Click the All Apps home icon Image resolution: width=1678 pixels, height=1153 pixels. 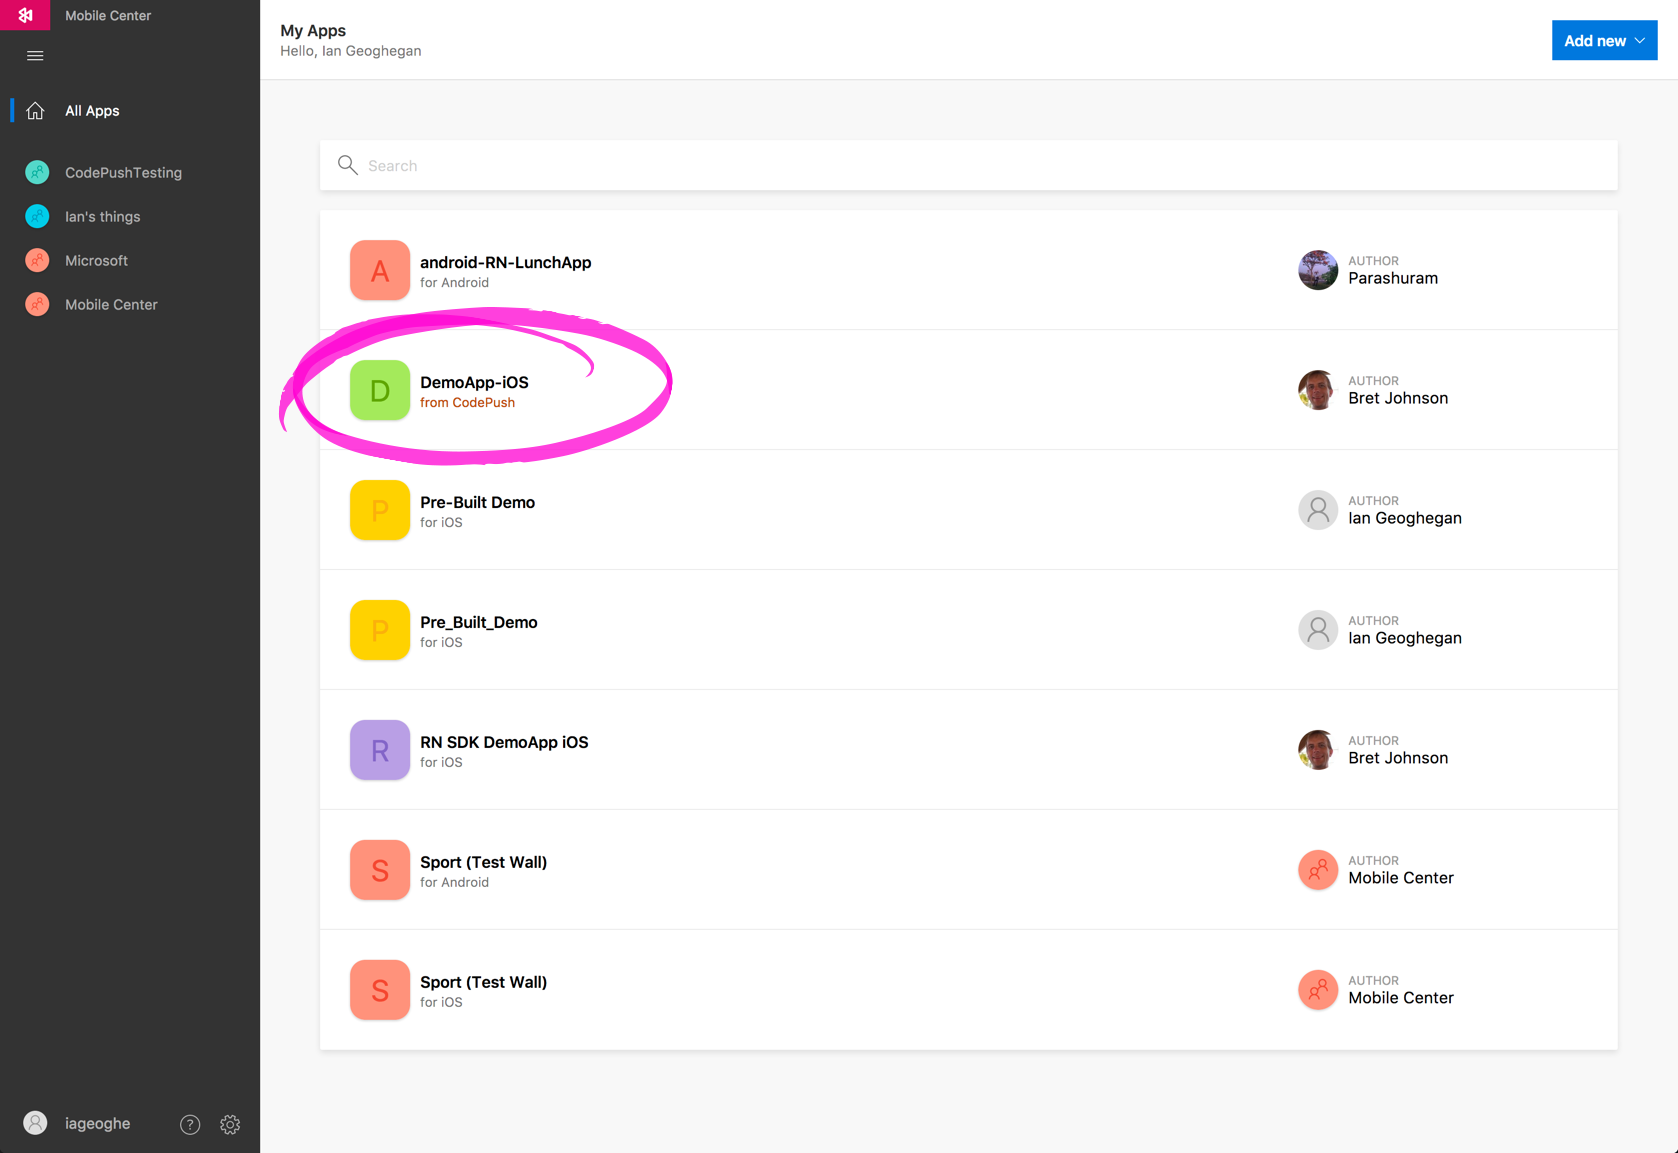point(35,111)
